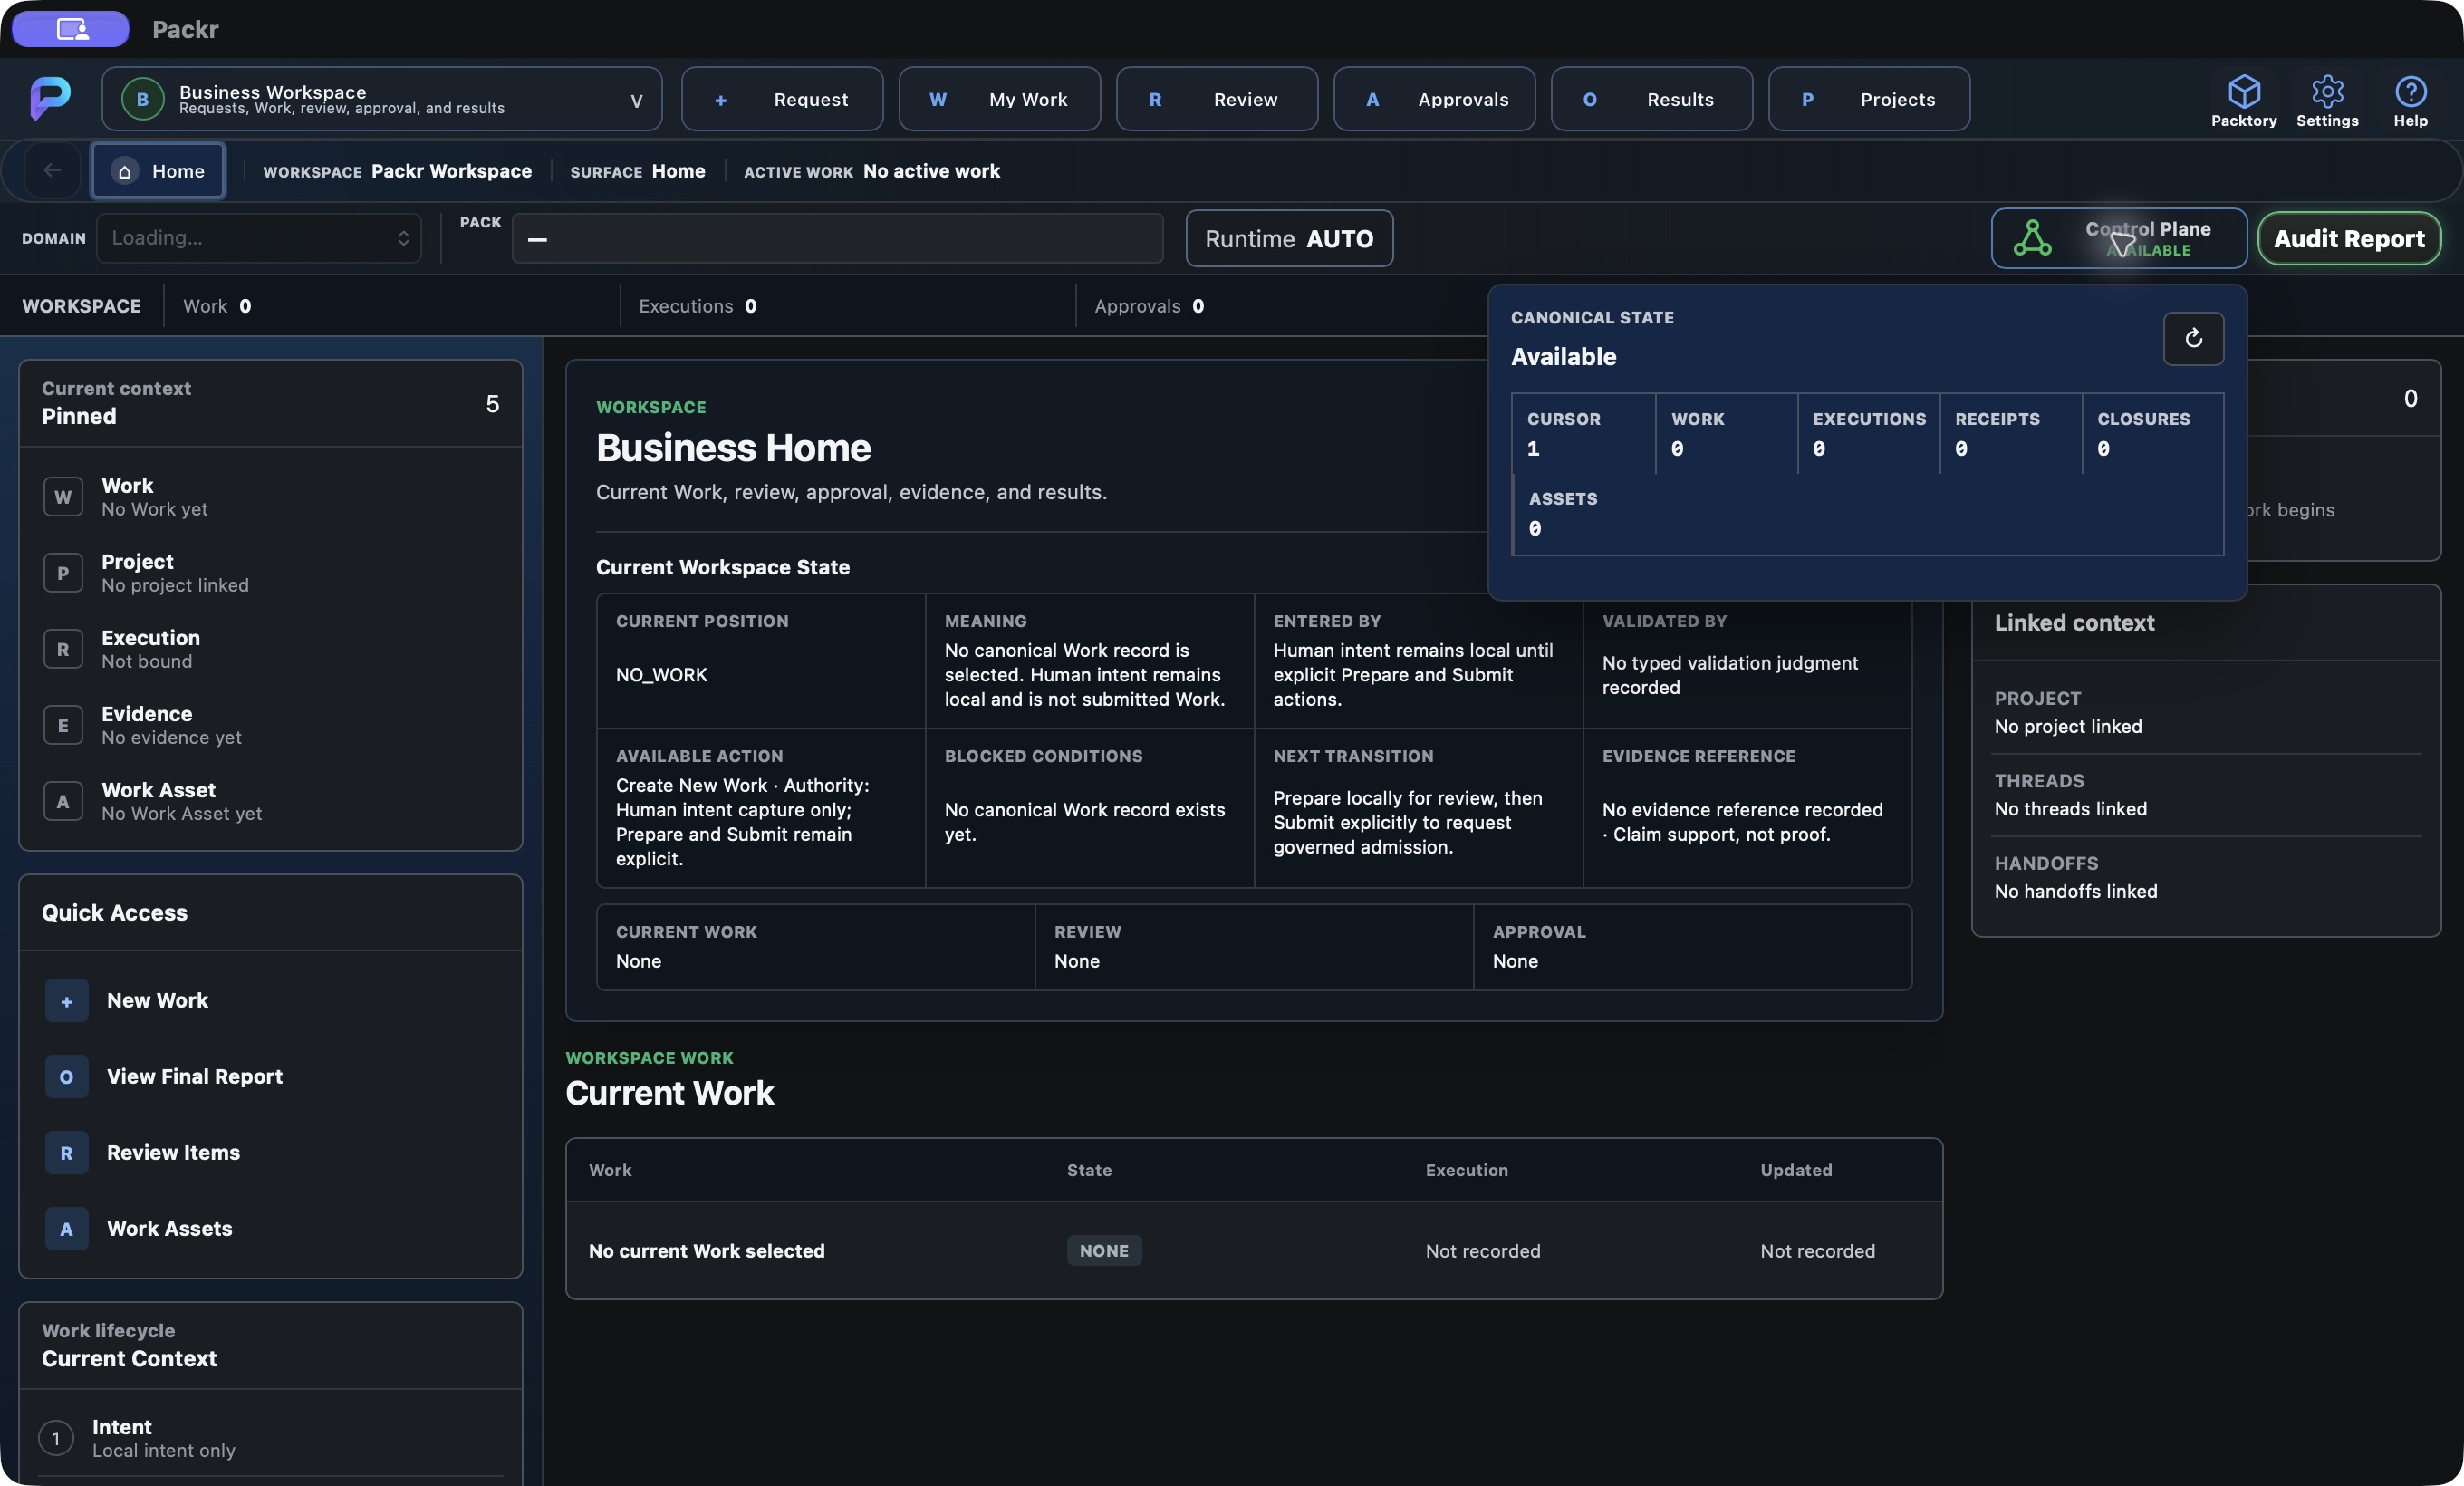Click the O icon beside View Final Report
The width and height of the screenshot is (2464, 1486).
pos(66,1077)
